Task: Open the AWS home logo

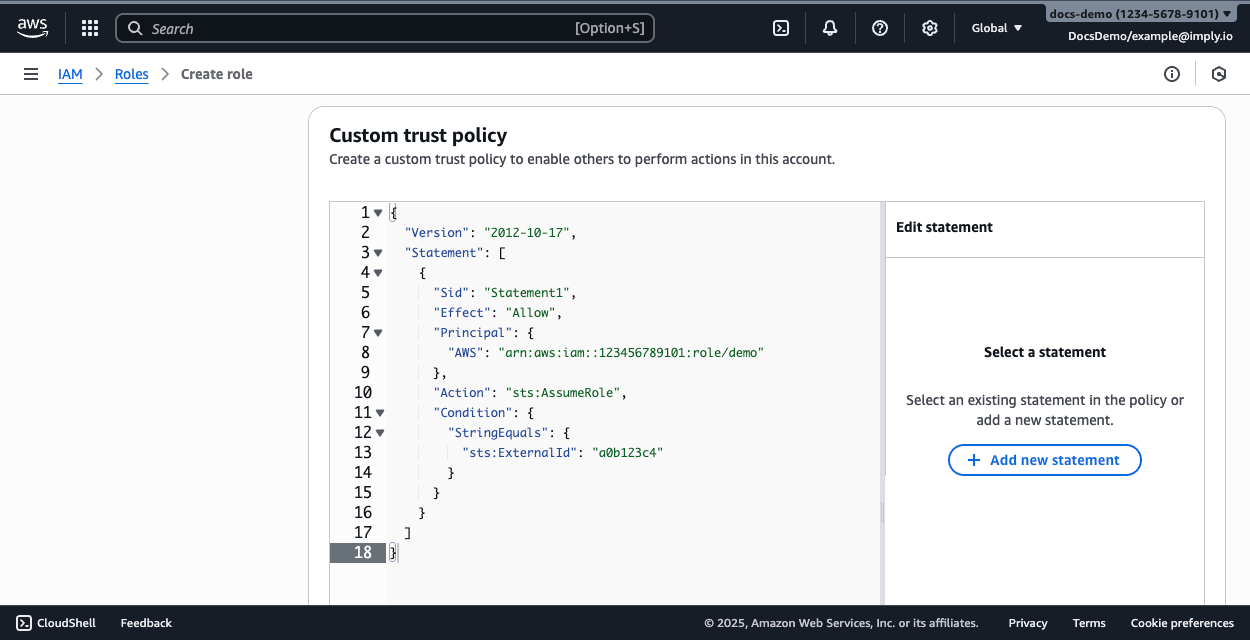Action: (x=32, y=28)
